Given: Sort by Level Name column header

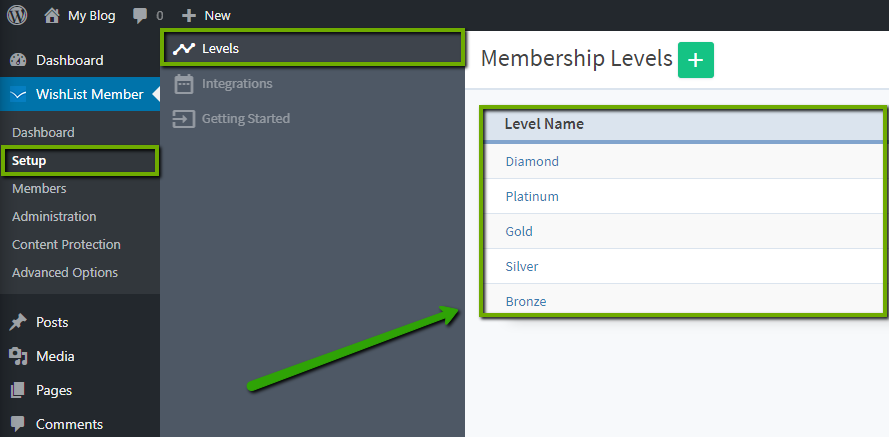Looking at the screenshot, I should coord(544,124).
